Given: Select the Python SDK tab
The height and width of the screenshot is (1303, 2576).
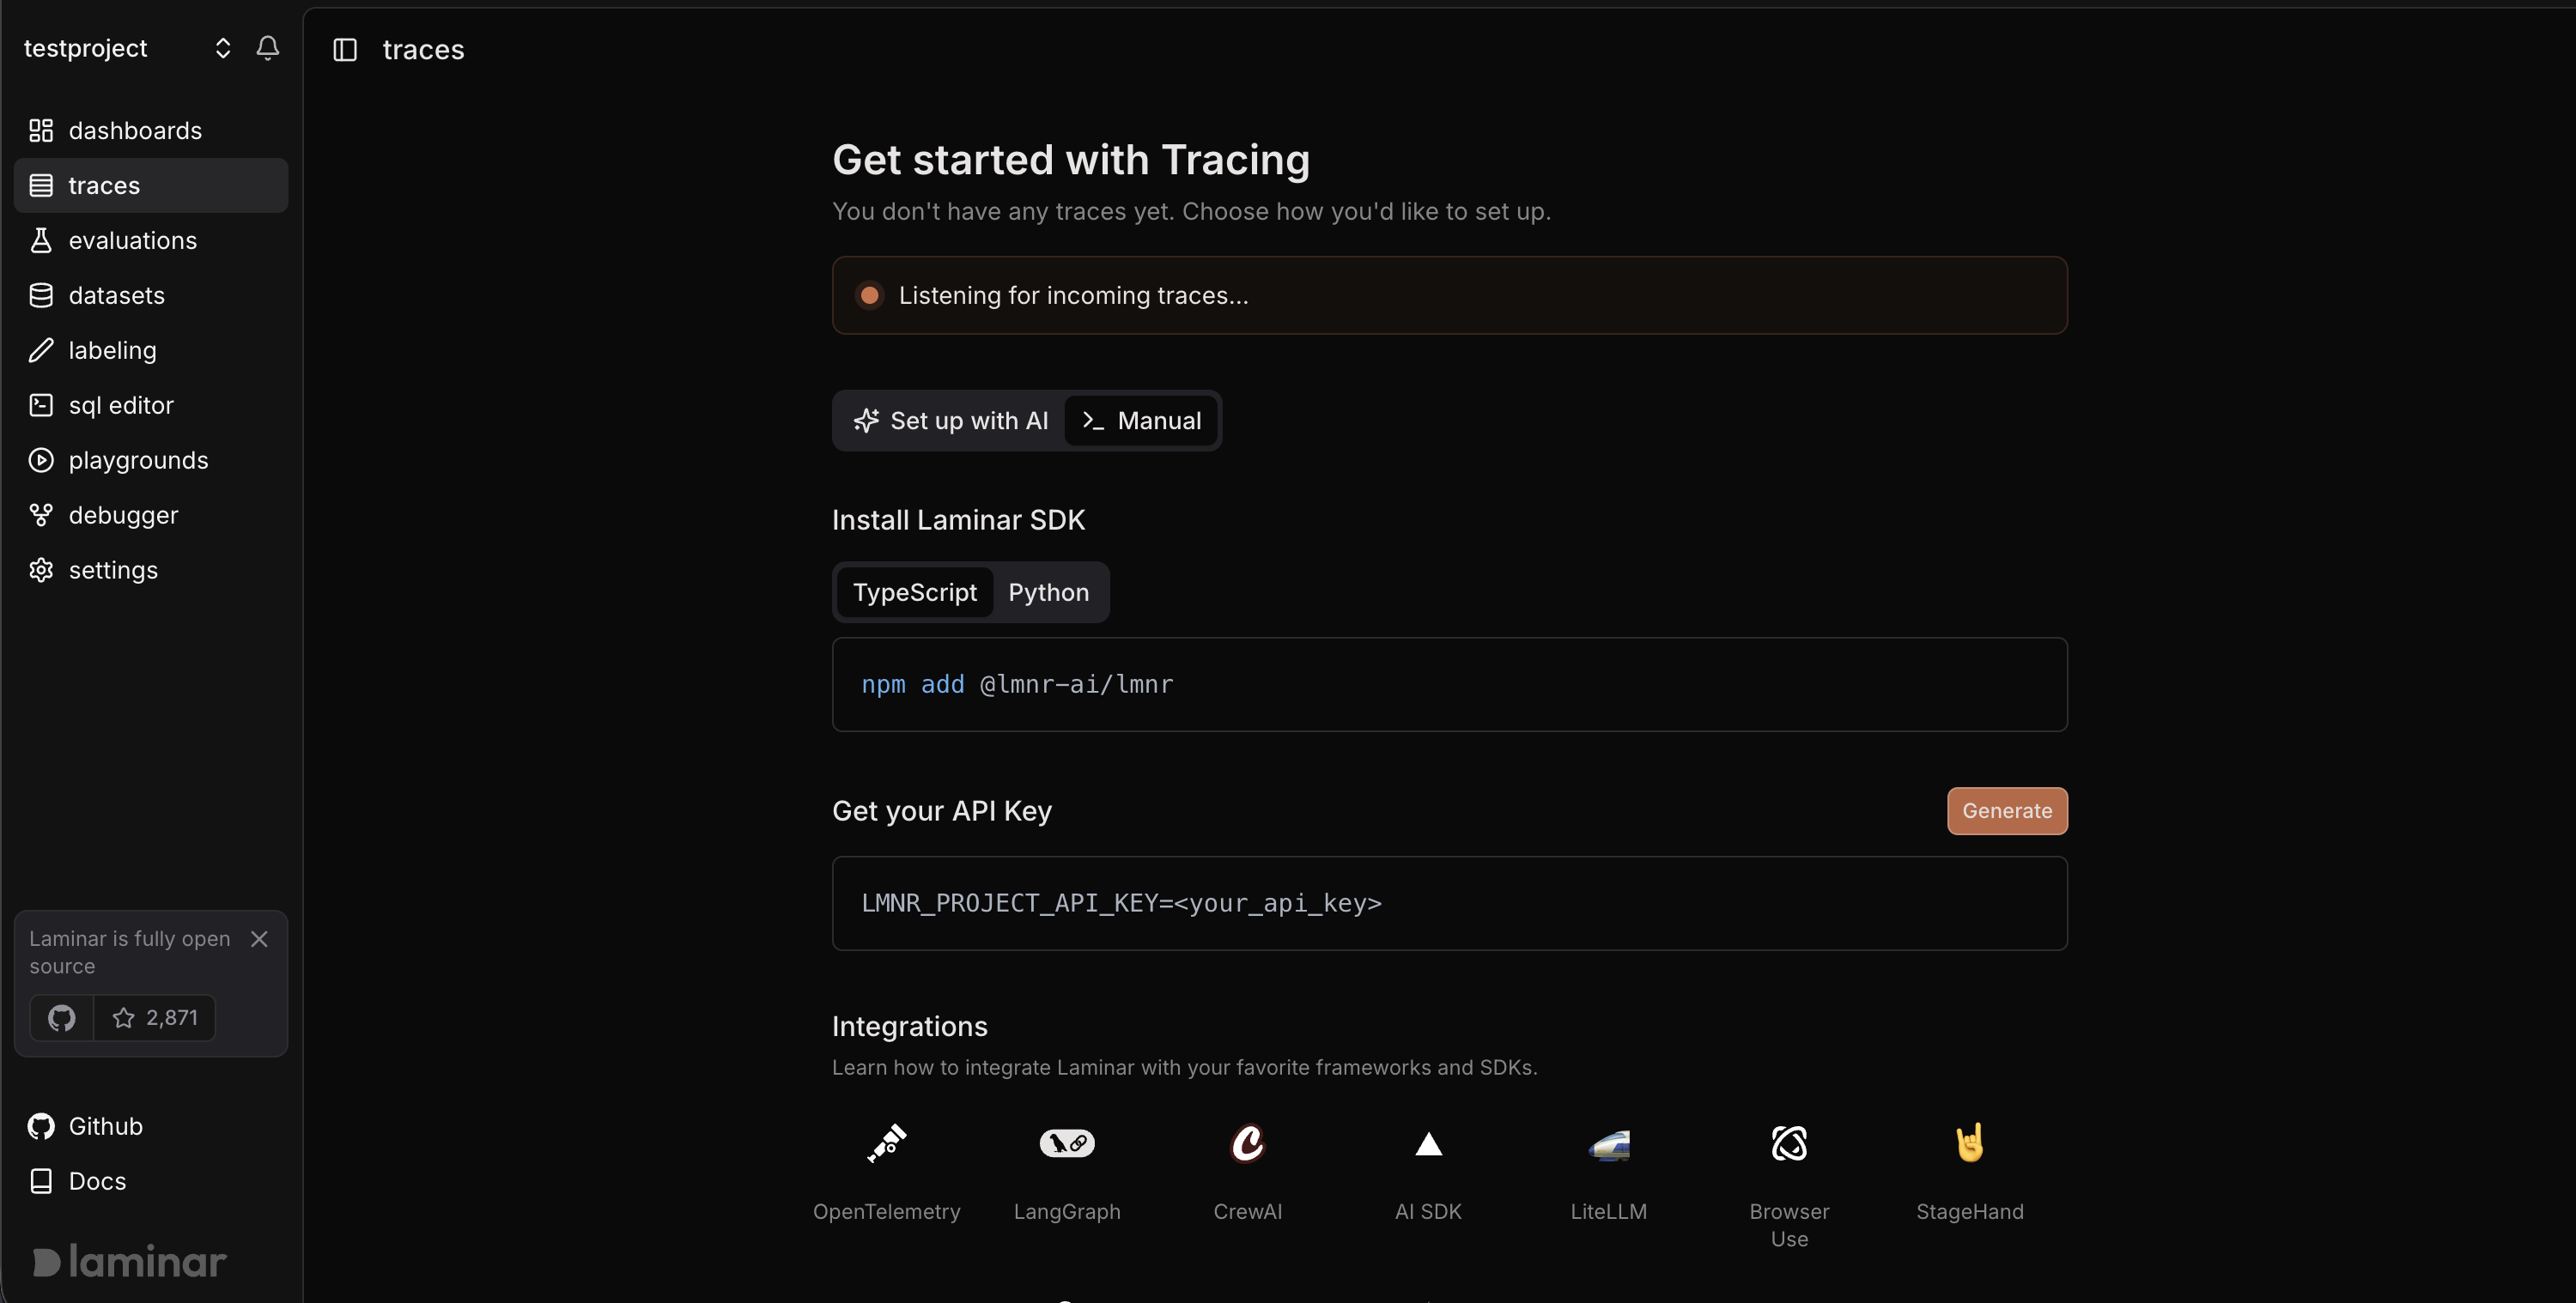Looking at the screenshot, I should click(x=1048, y=593).
